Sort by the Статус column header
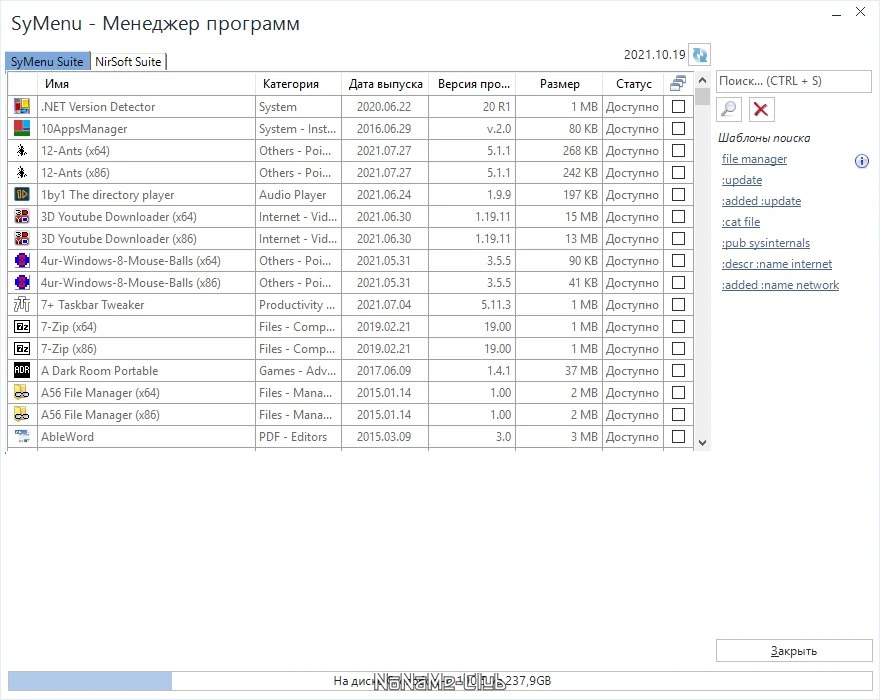Image resolution: width=880 pixels, height=700 pixels. (633, 84)
